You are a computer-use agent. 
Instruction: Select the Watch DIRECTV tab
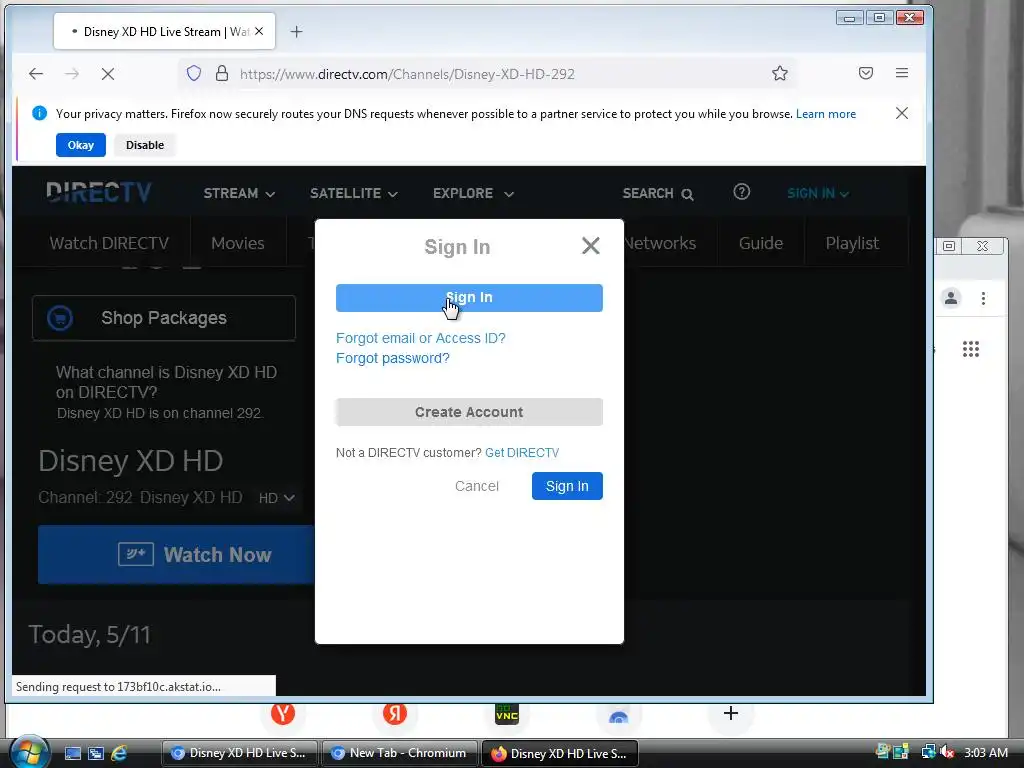click(109, 243)
